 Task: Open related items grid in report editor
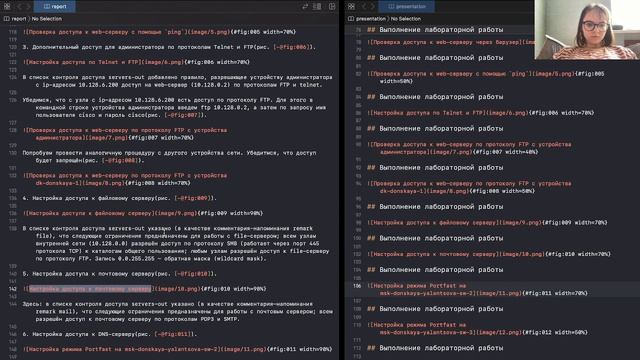click(7, 6)
